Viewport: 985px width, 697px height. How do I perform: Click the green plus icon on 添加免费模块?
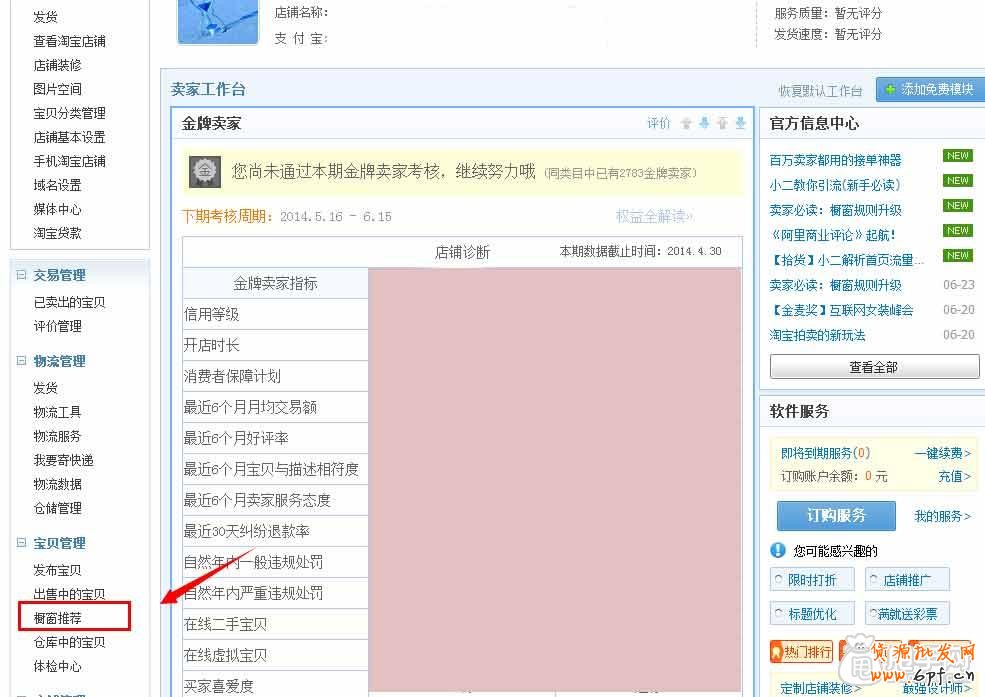(x=888, y=89)
